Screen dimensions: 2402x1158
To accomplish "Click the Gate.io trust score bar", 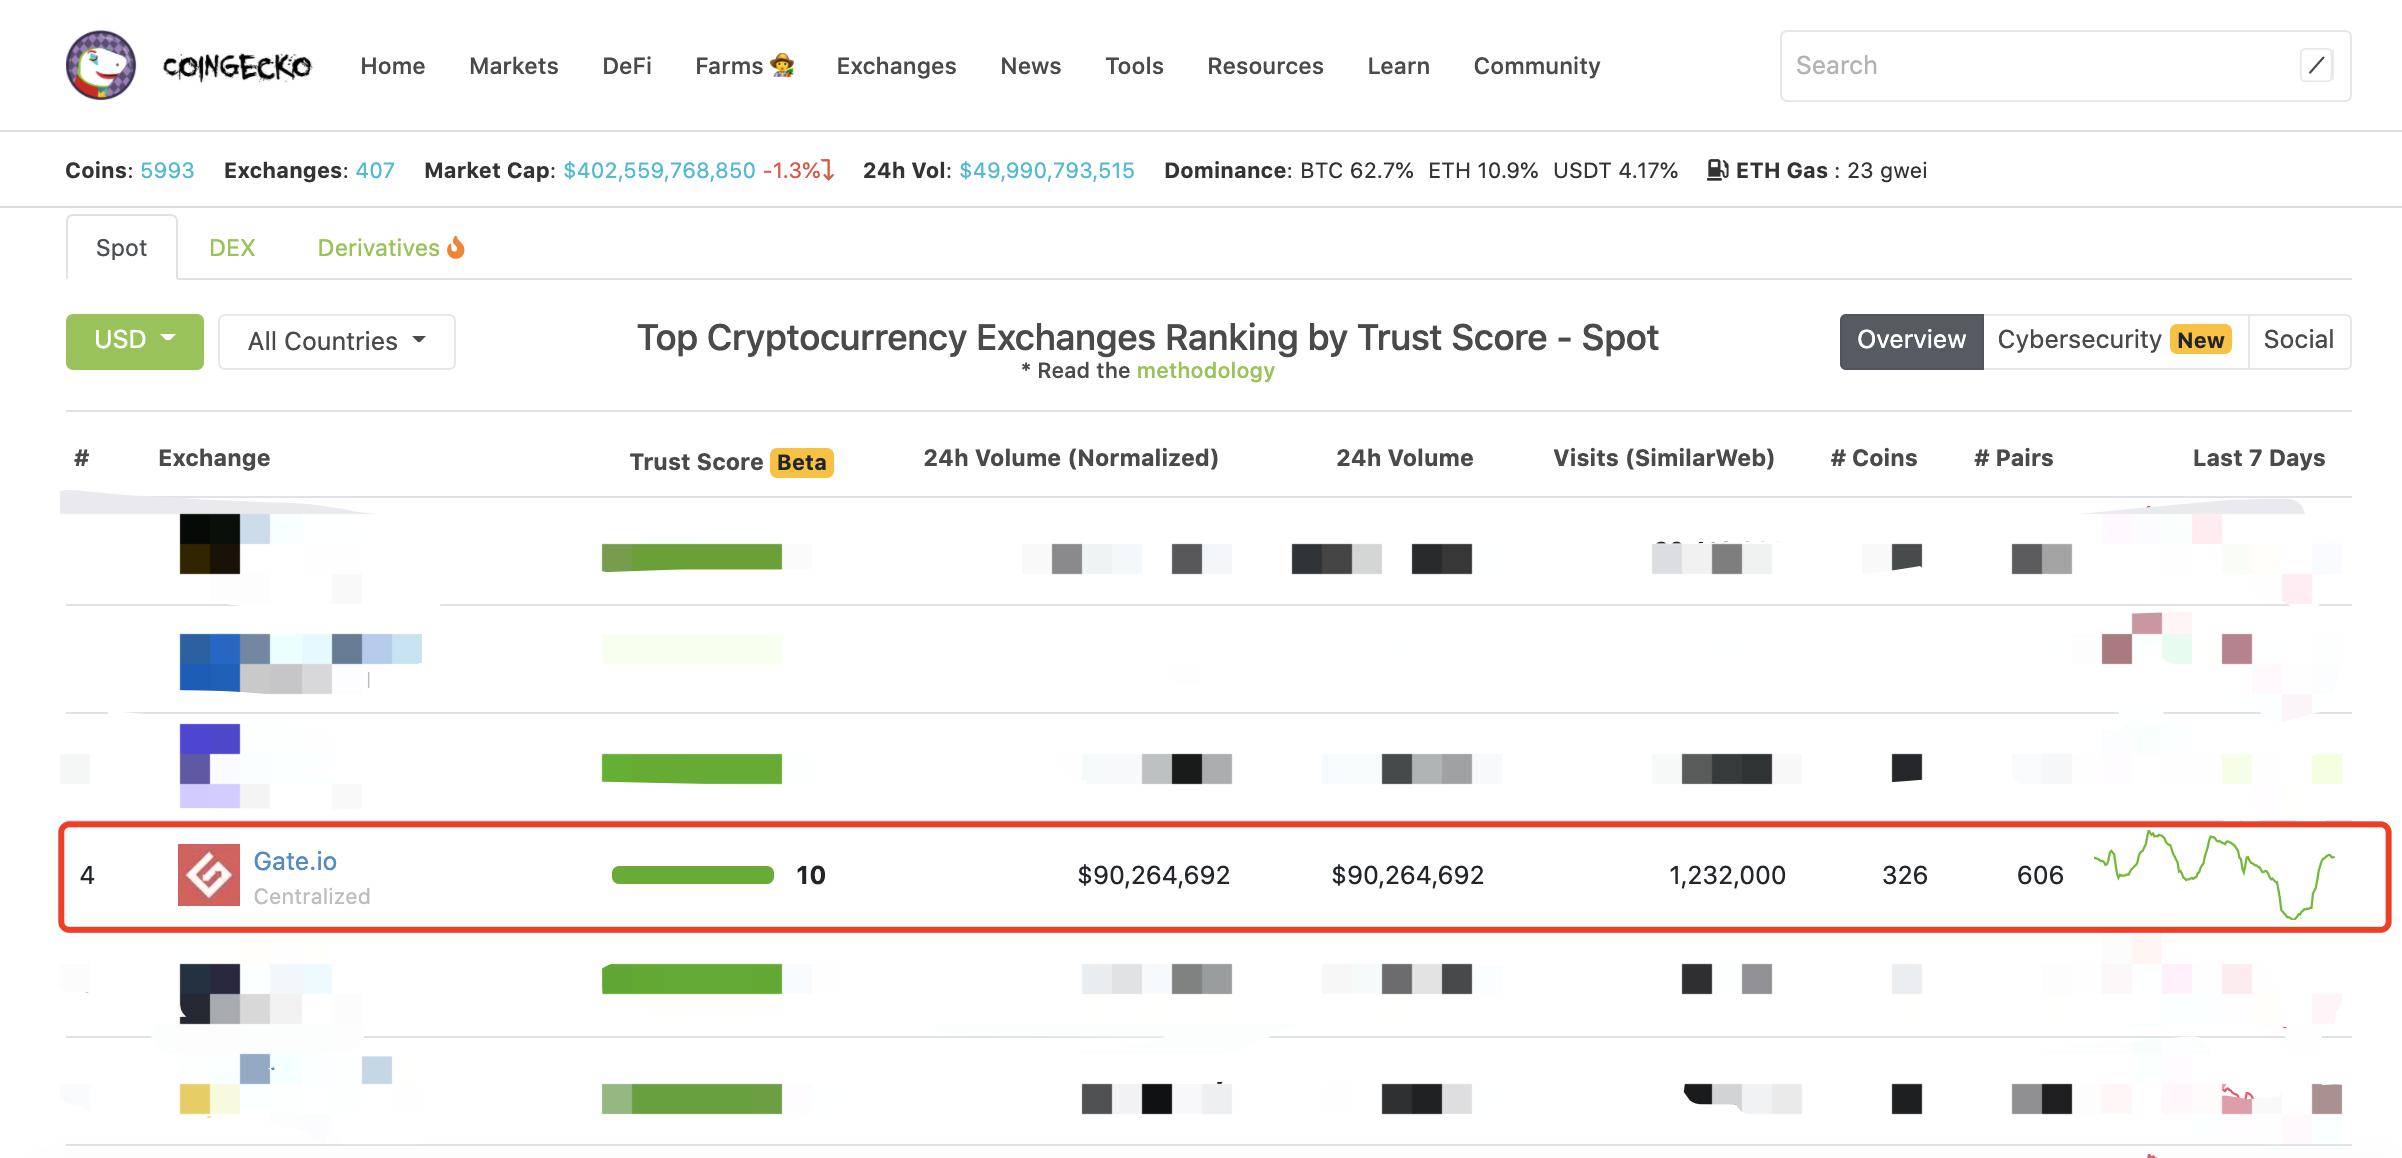I will [x=693, y=875].
